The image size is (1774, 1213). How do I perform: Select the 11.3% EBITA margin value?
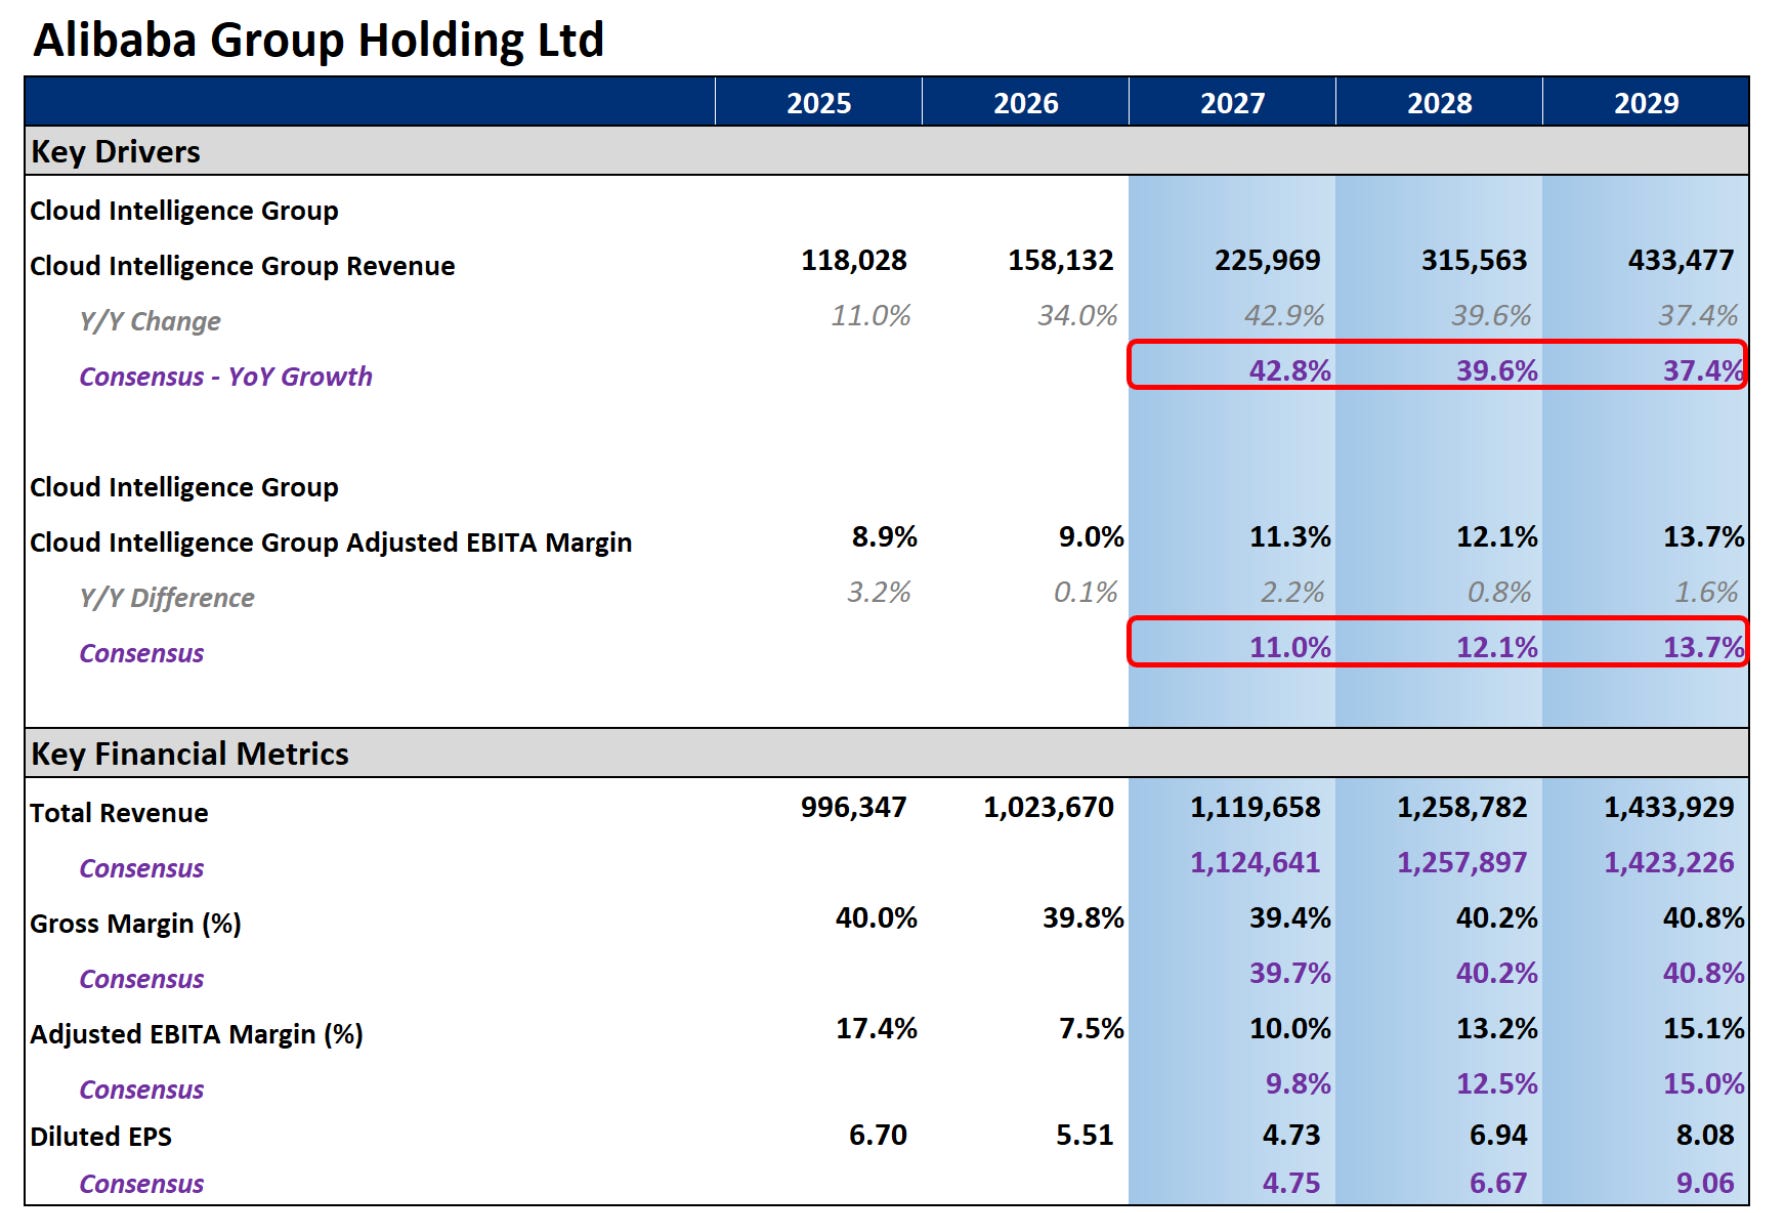tap(1290, 537)
